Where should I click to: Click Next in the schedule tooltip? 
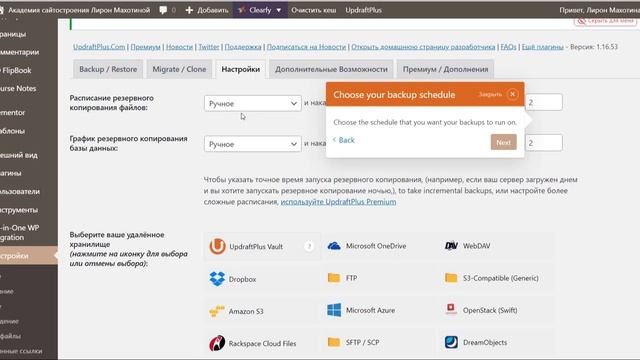click(504, 142)
